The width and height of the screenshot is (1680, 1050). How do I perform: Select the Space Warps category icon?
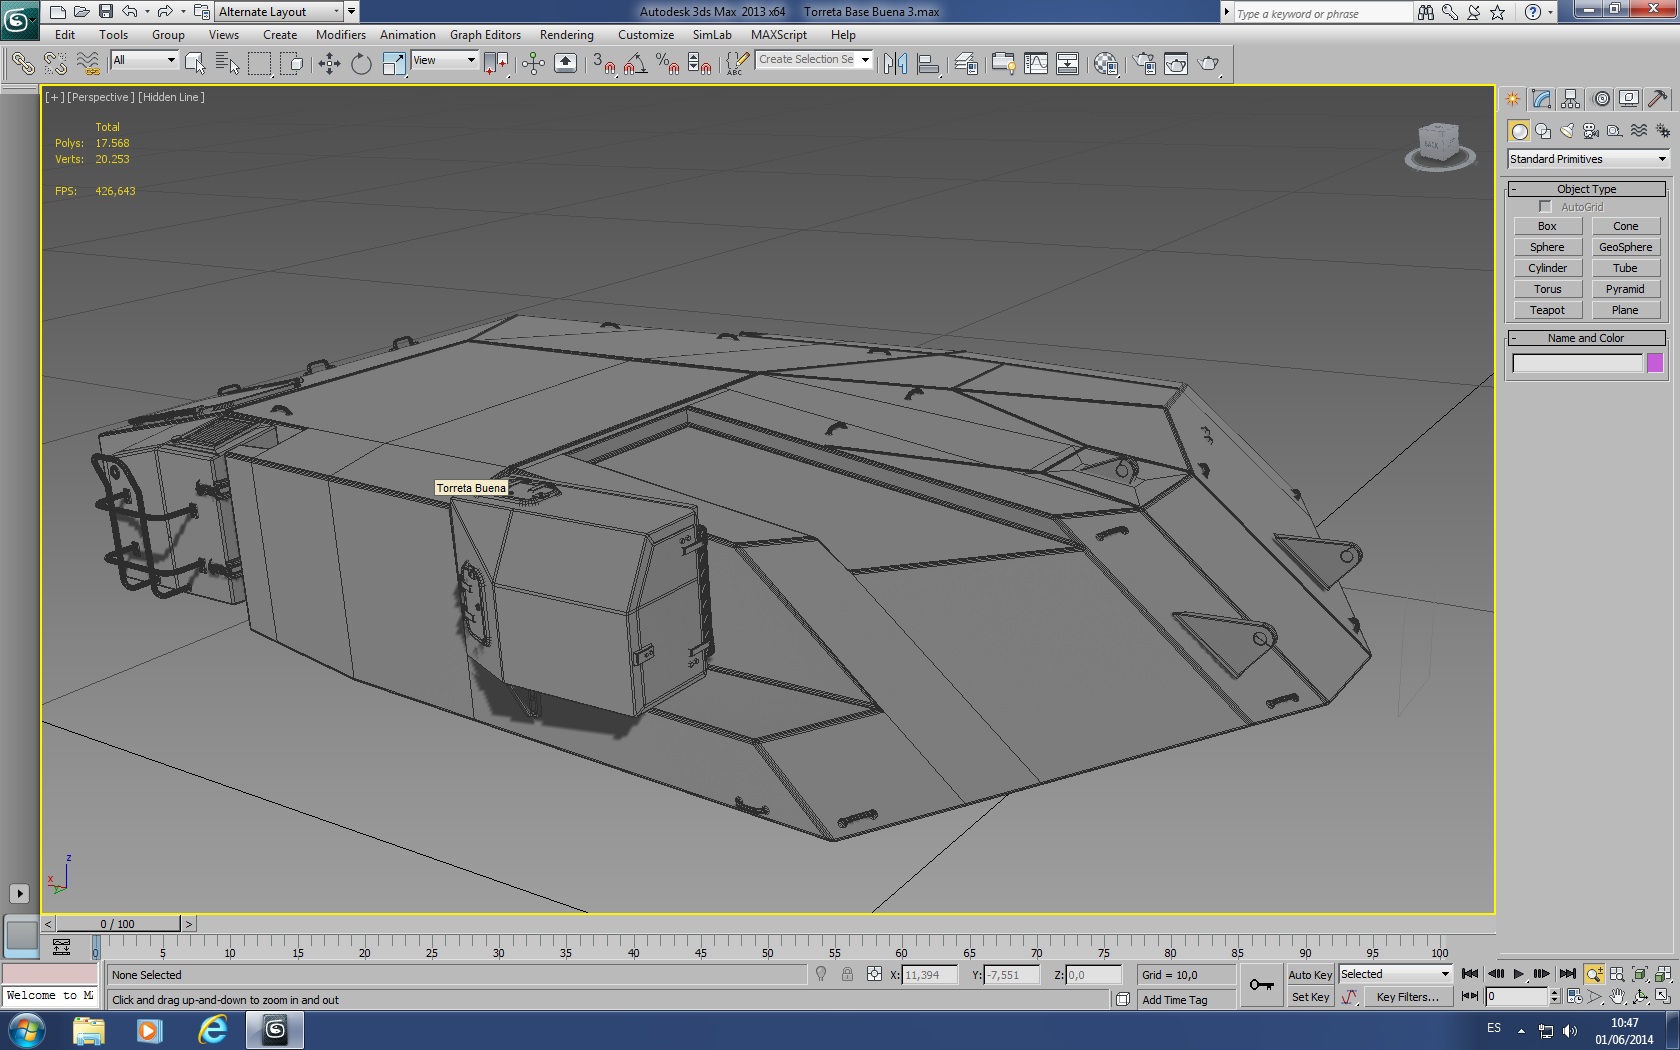(x=1639, y=131)
